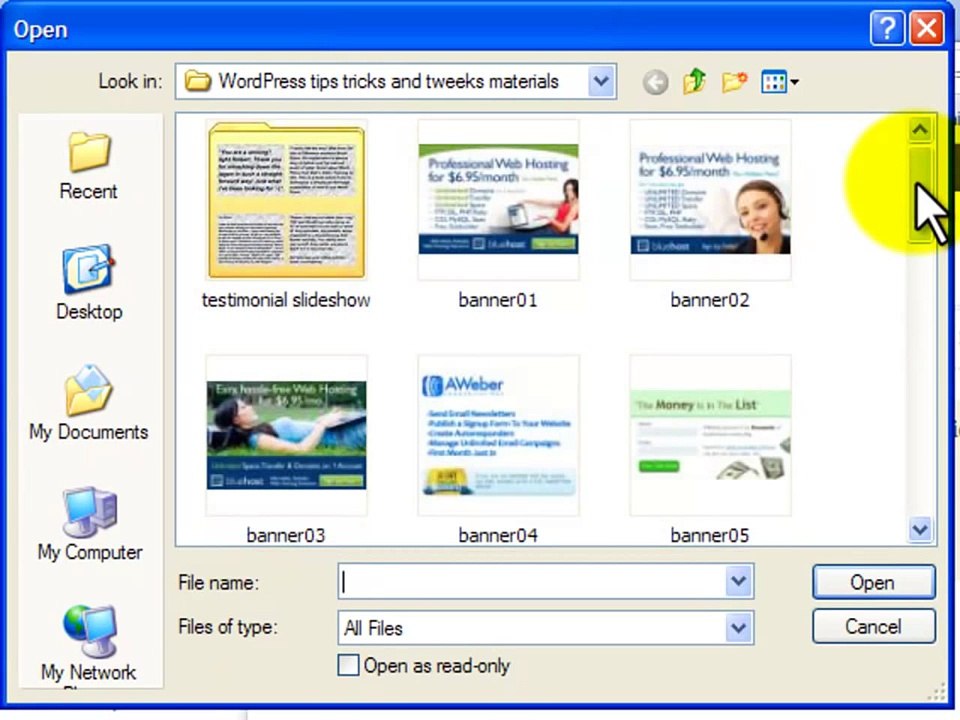
Task: Click the banner05 file name label
Action: pos(710,535)
